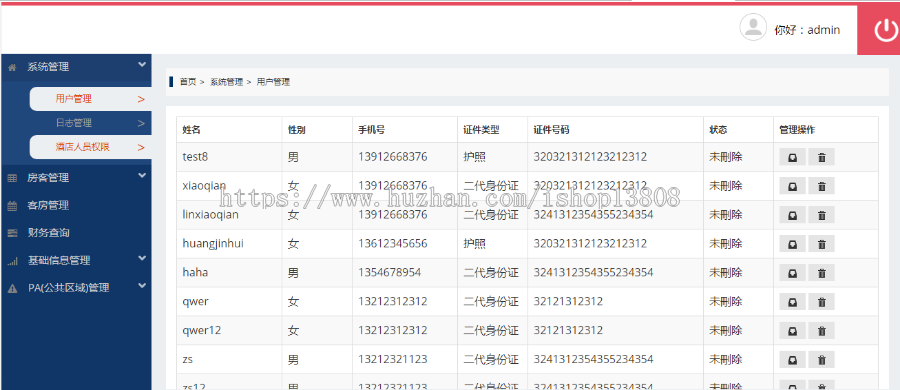Image resolution: width=900 pixels, height=390 pixels.
Task: Click the 状态 column header
Action: (x=718, y=130)
